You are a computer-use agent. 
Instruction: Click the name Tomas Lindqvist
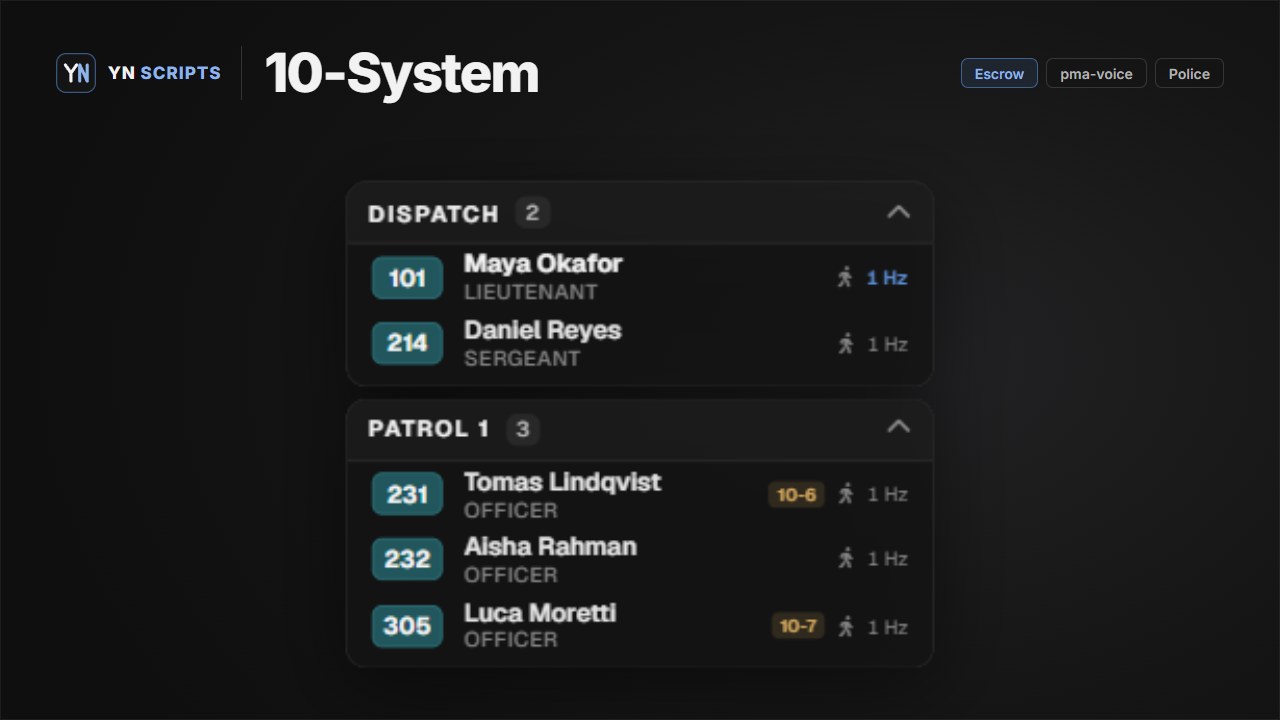pyautogui.click(x=563, y=482)
